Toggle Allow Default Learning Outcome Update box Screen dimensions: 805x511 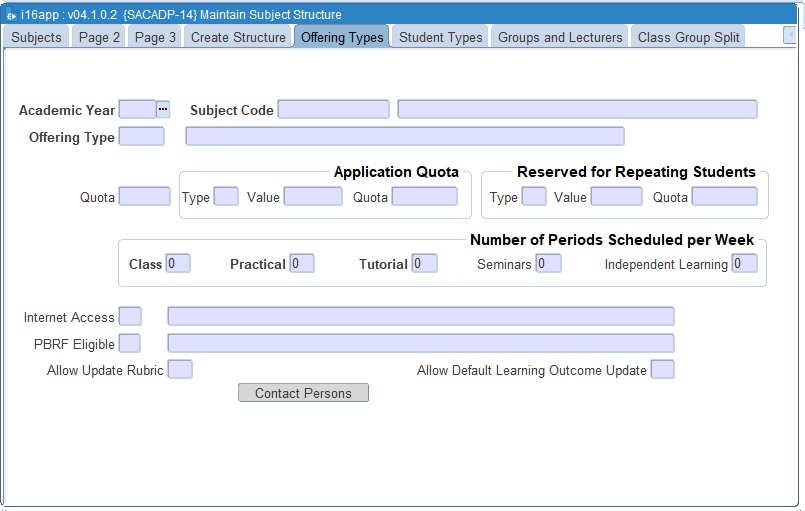click(662, 370)
